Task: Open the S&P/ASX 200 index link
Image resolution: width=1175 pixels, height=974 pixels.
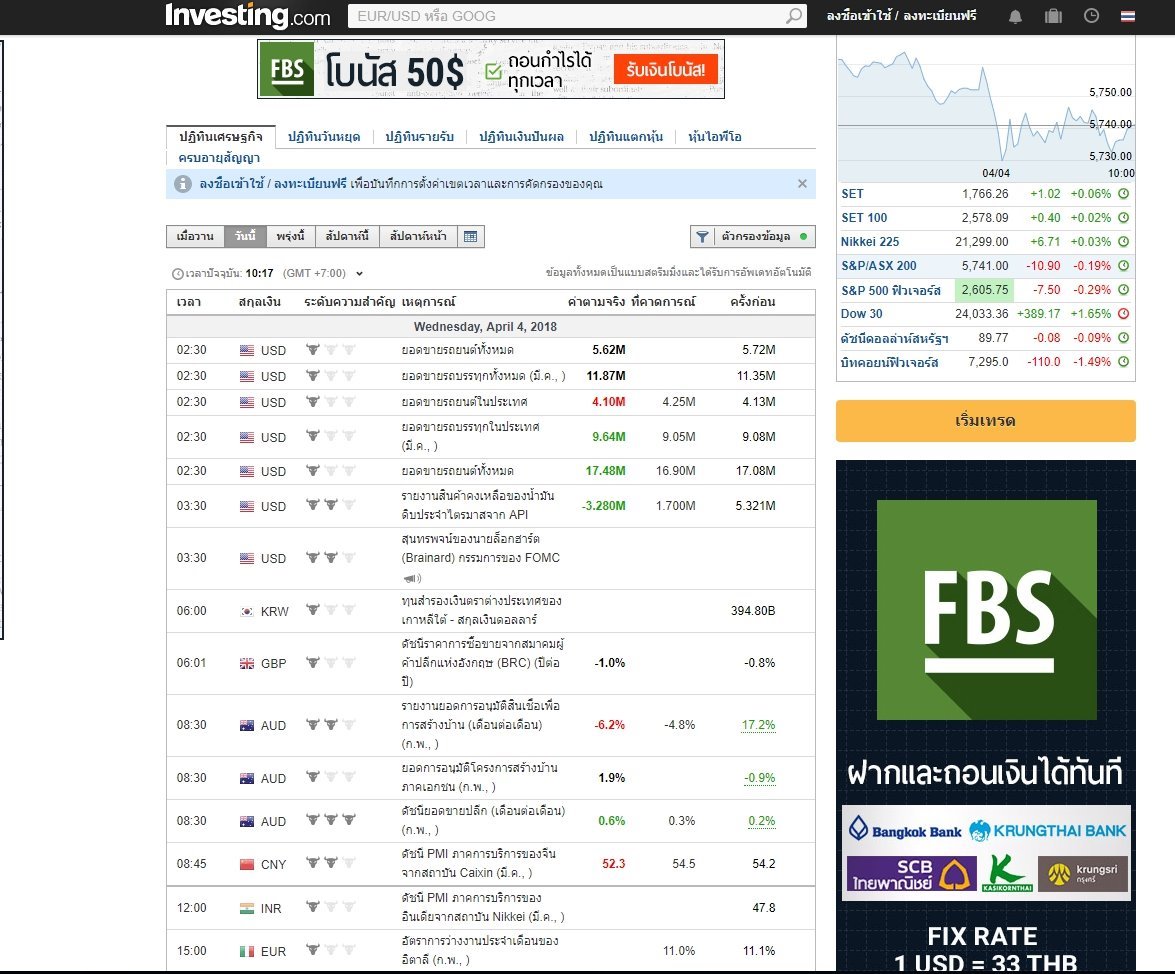Action: click(879, 265)
